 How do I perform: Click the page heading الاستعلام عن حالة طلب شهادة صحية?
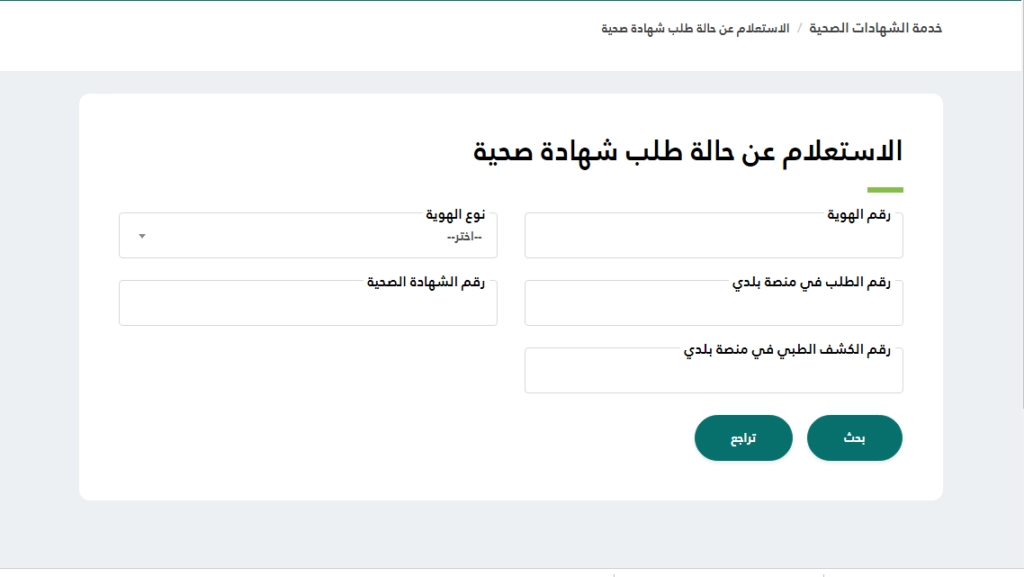[x=687, y=152]
